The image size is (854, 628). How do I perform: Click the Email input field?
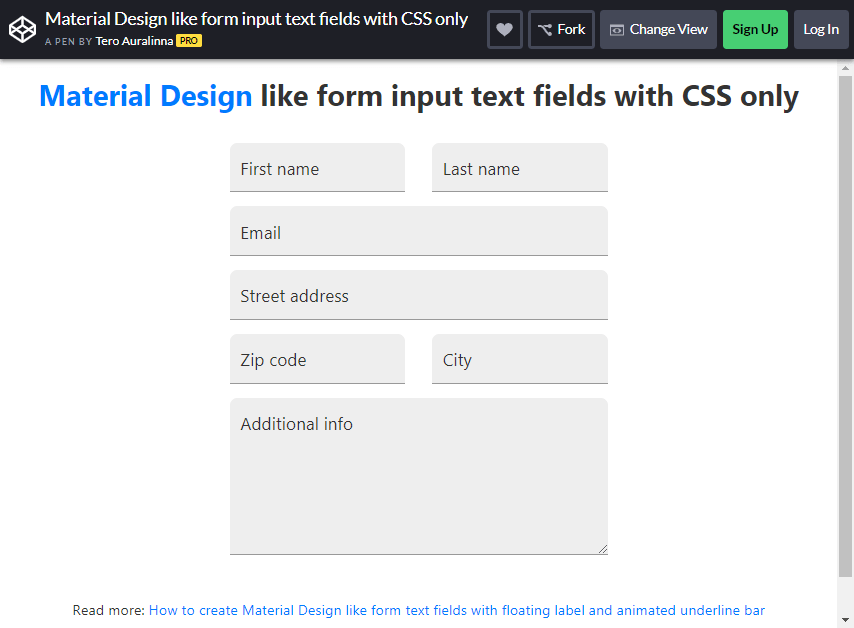pos(418,231)
